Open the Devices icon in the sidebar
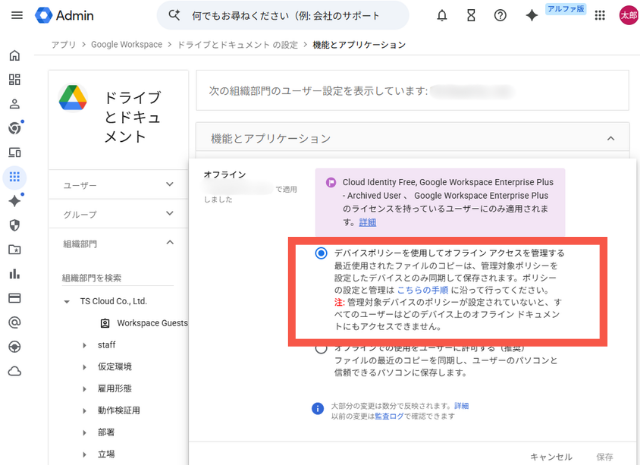 click(x=15, y=153)
